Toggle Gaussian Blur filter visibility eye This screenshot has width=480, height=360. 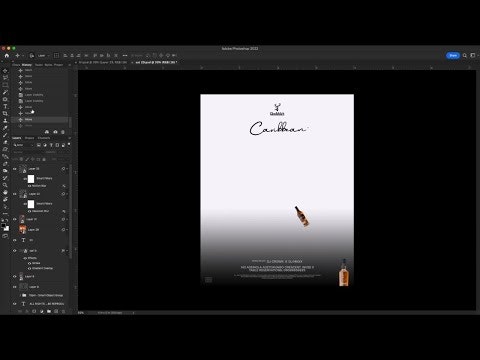29,211
